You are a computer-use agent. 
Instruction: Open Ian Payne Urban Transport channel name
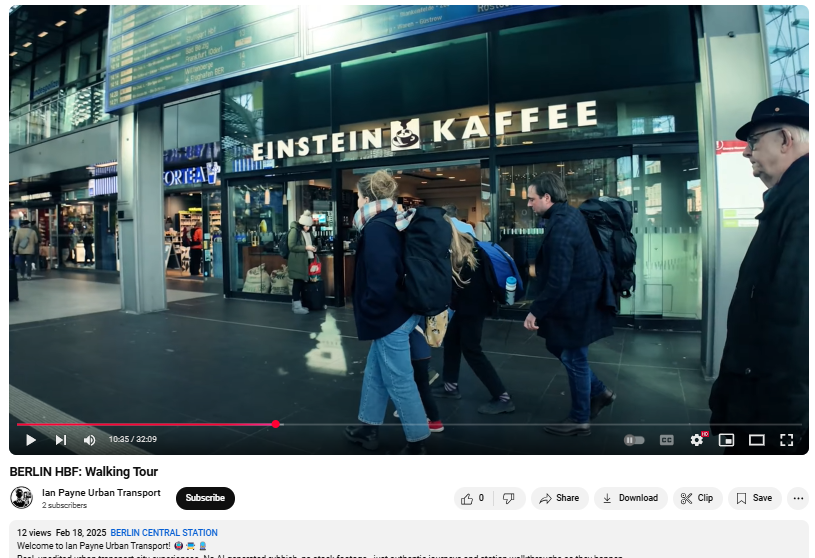pyautogui.click(x=101, y=493)
